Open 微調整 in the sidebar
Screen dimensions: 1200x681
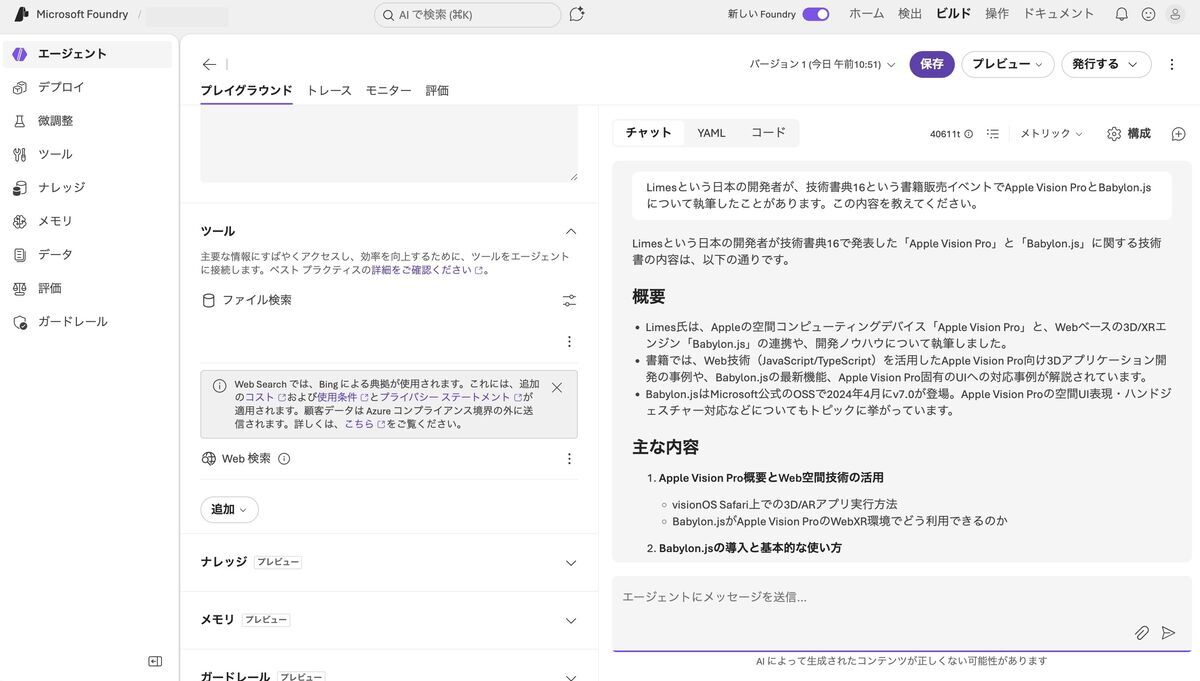coord(87,121)
